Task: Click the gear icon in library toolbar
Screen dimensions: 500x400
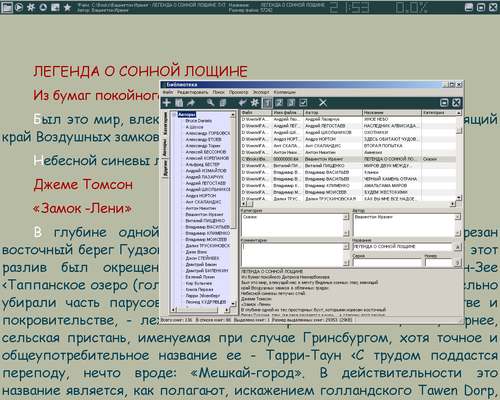Action: click(255, 103)
